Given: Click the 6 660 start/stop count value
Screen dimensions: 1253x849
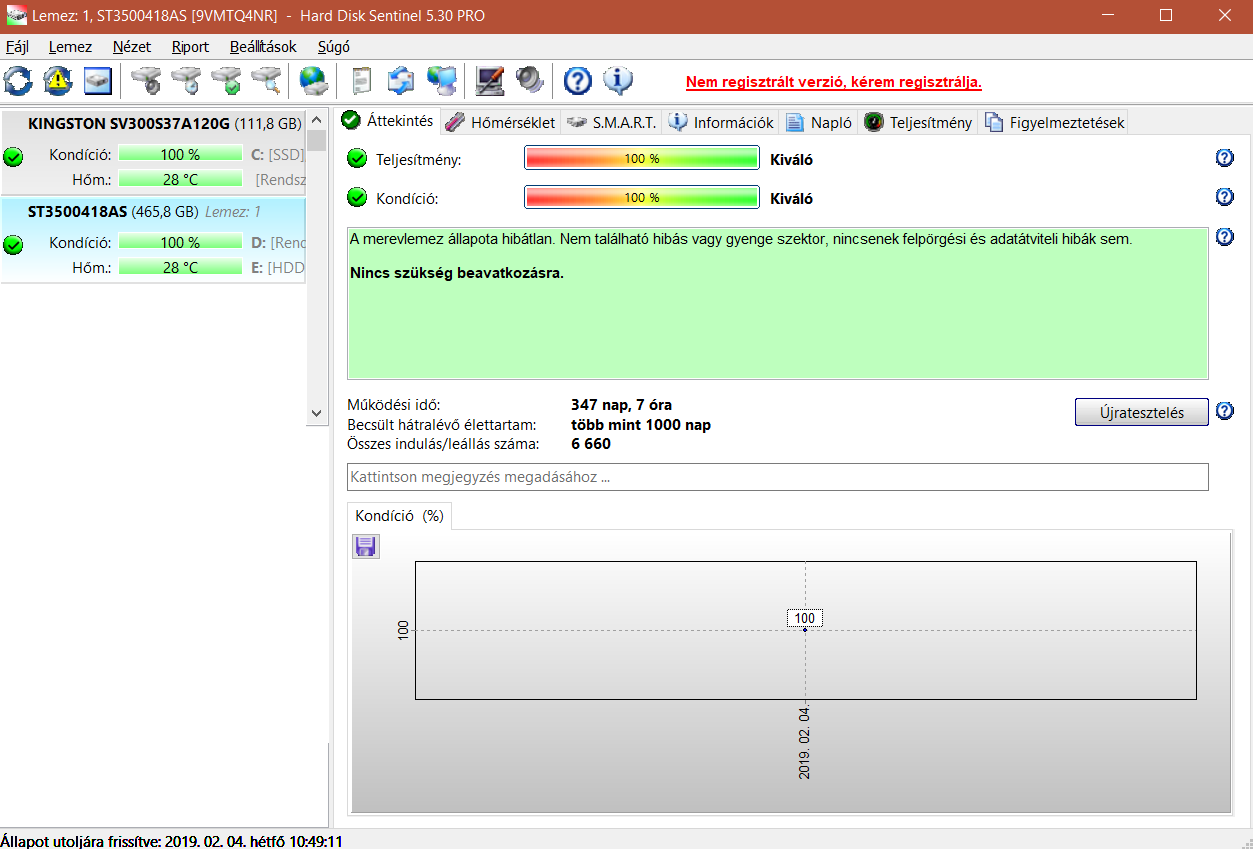Looking at the screenshot, I should [591, 443].
